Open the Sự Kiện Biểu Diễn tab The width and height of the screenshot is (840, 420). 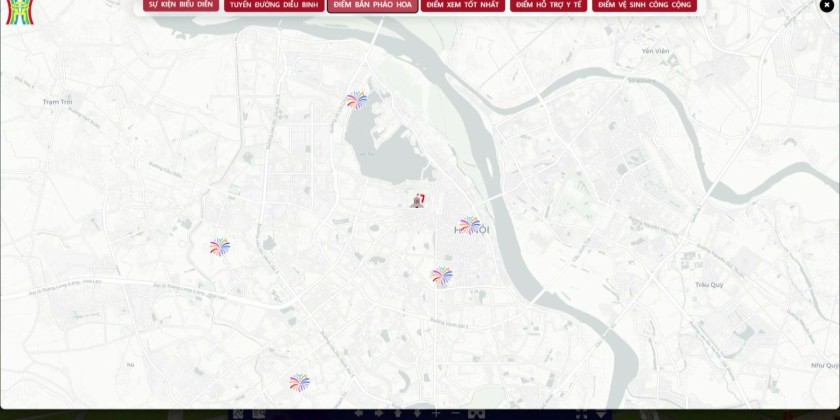click(x=180, y=5)
